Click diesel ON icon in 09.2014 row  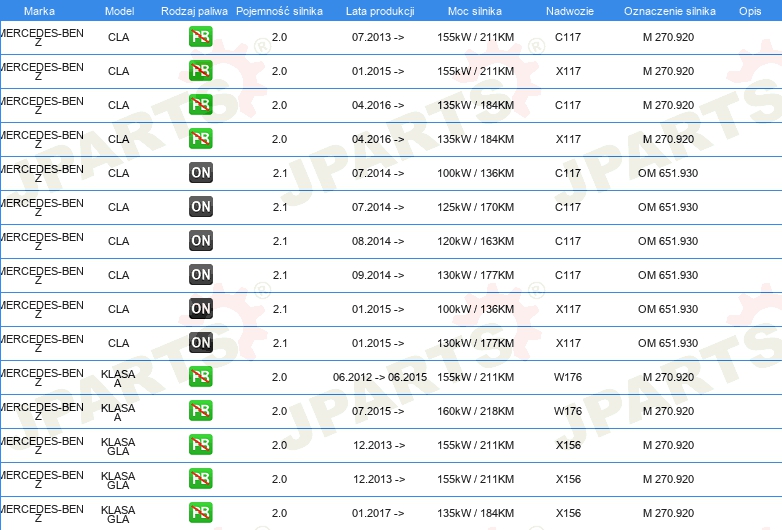click(x=200, y=275)
